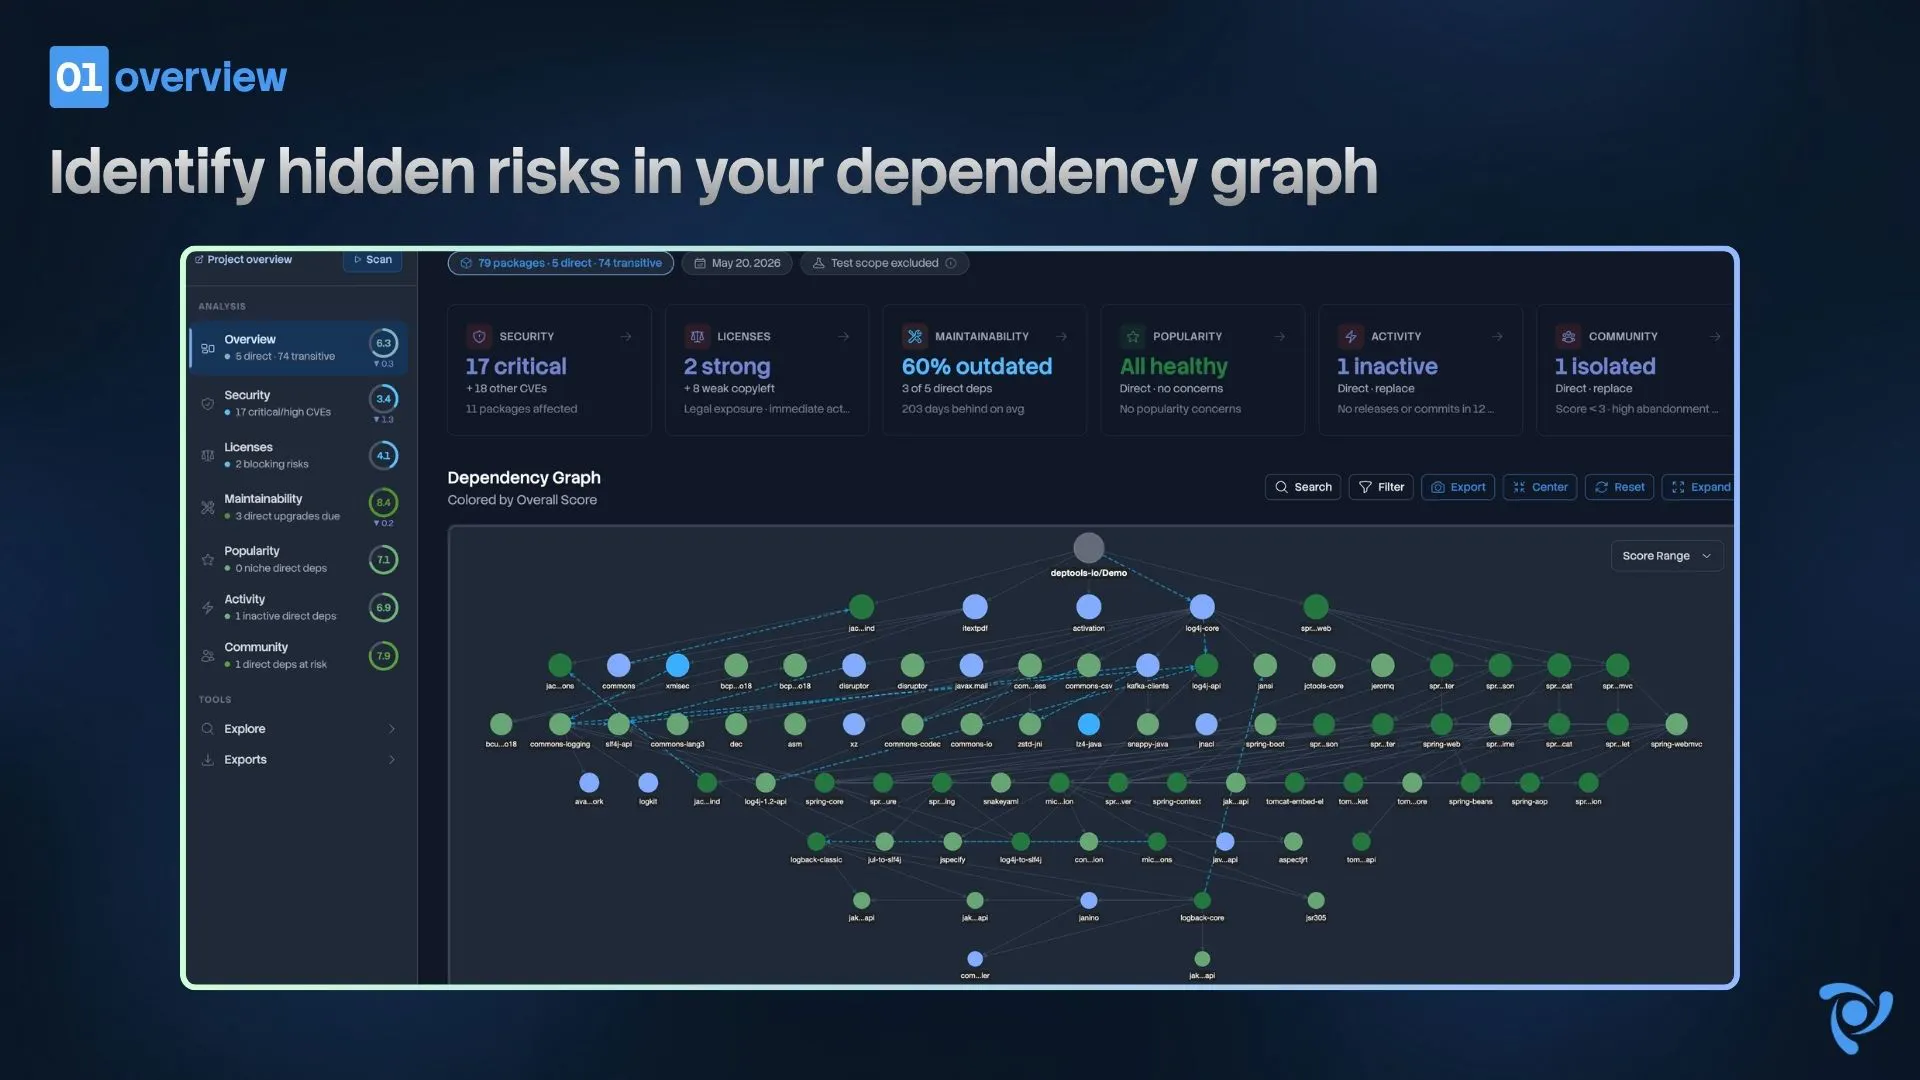Open Licenses in the Analysis sidebar
This screenshot has width=1920, height=1080.
[x=299, y=456]
